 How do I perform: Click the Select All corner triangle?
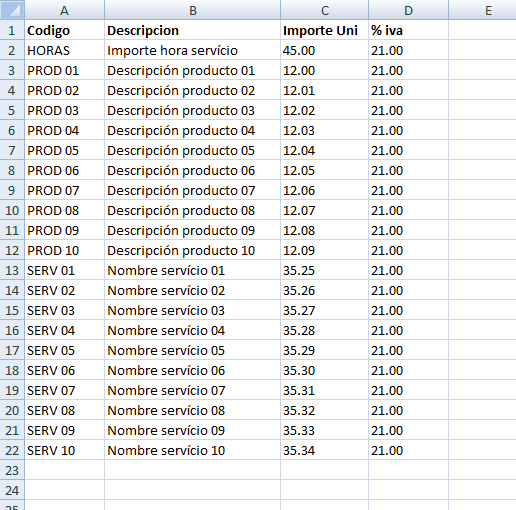(x=12, y=10)
